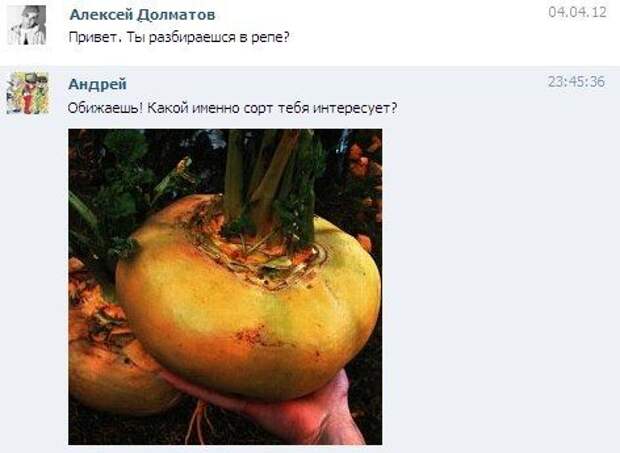Open the attached turnip photo
Image resolution: width=620 pixels, height=453 pixels.
[x=225, y=287]
